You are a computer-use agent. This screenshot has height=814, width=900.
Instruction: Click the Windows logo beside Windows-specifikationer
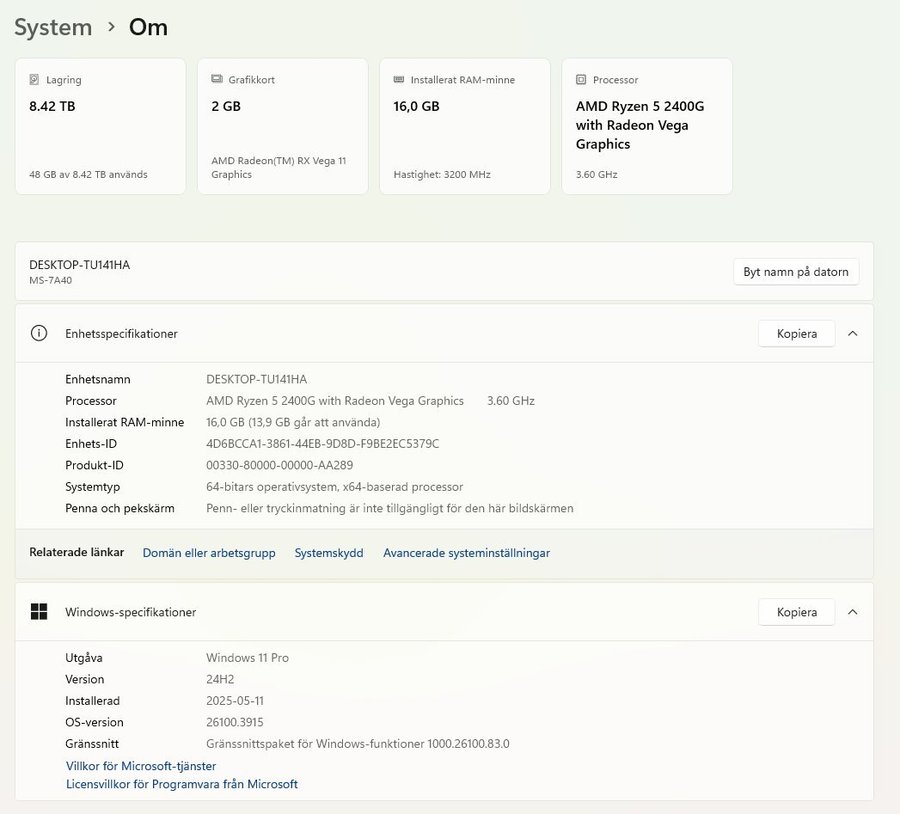tap(39, 611)
